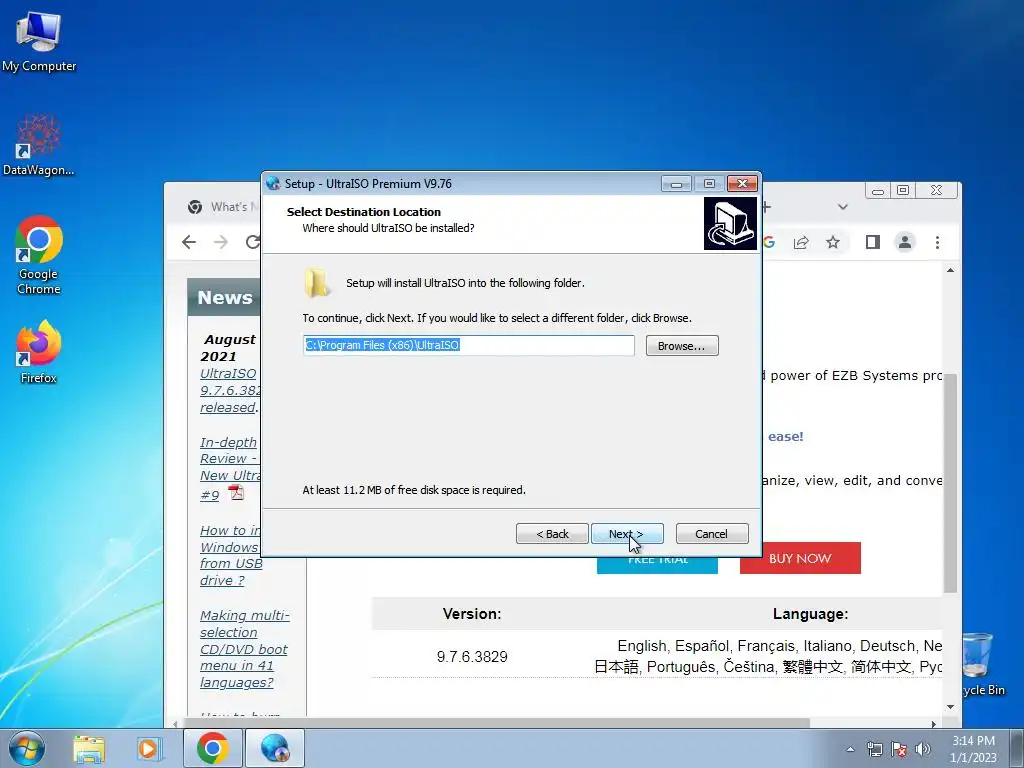Cancel the UltraISO setup

click(x=712, y=534)
